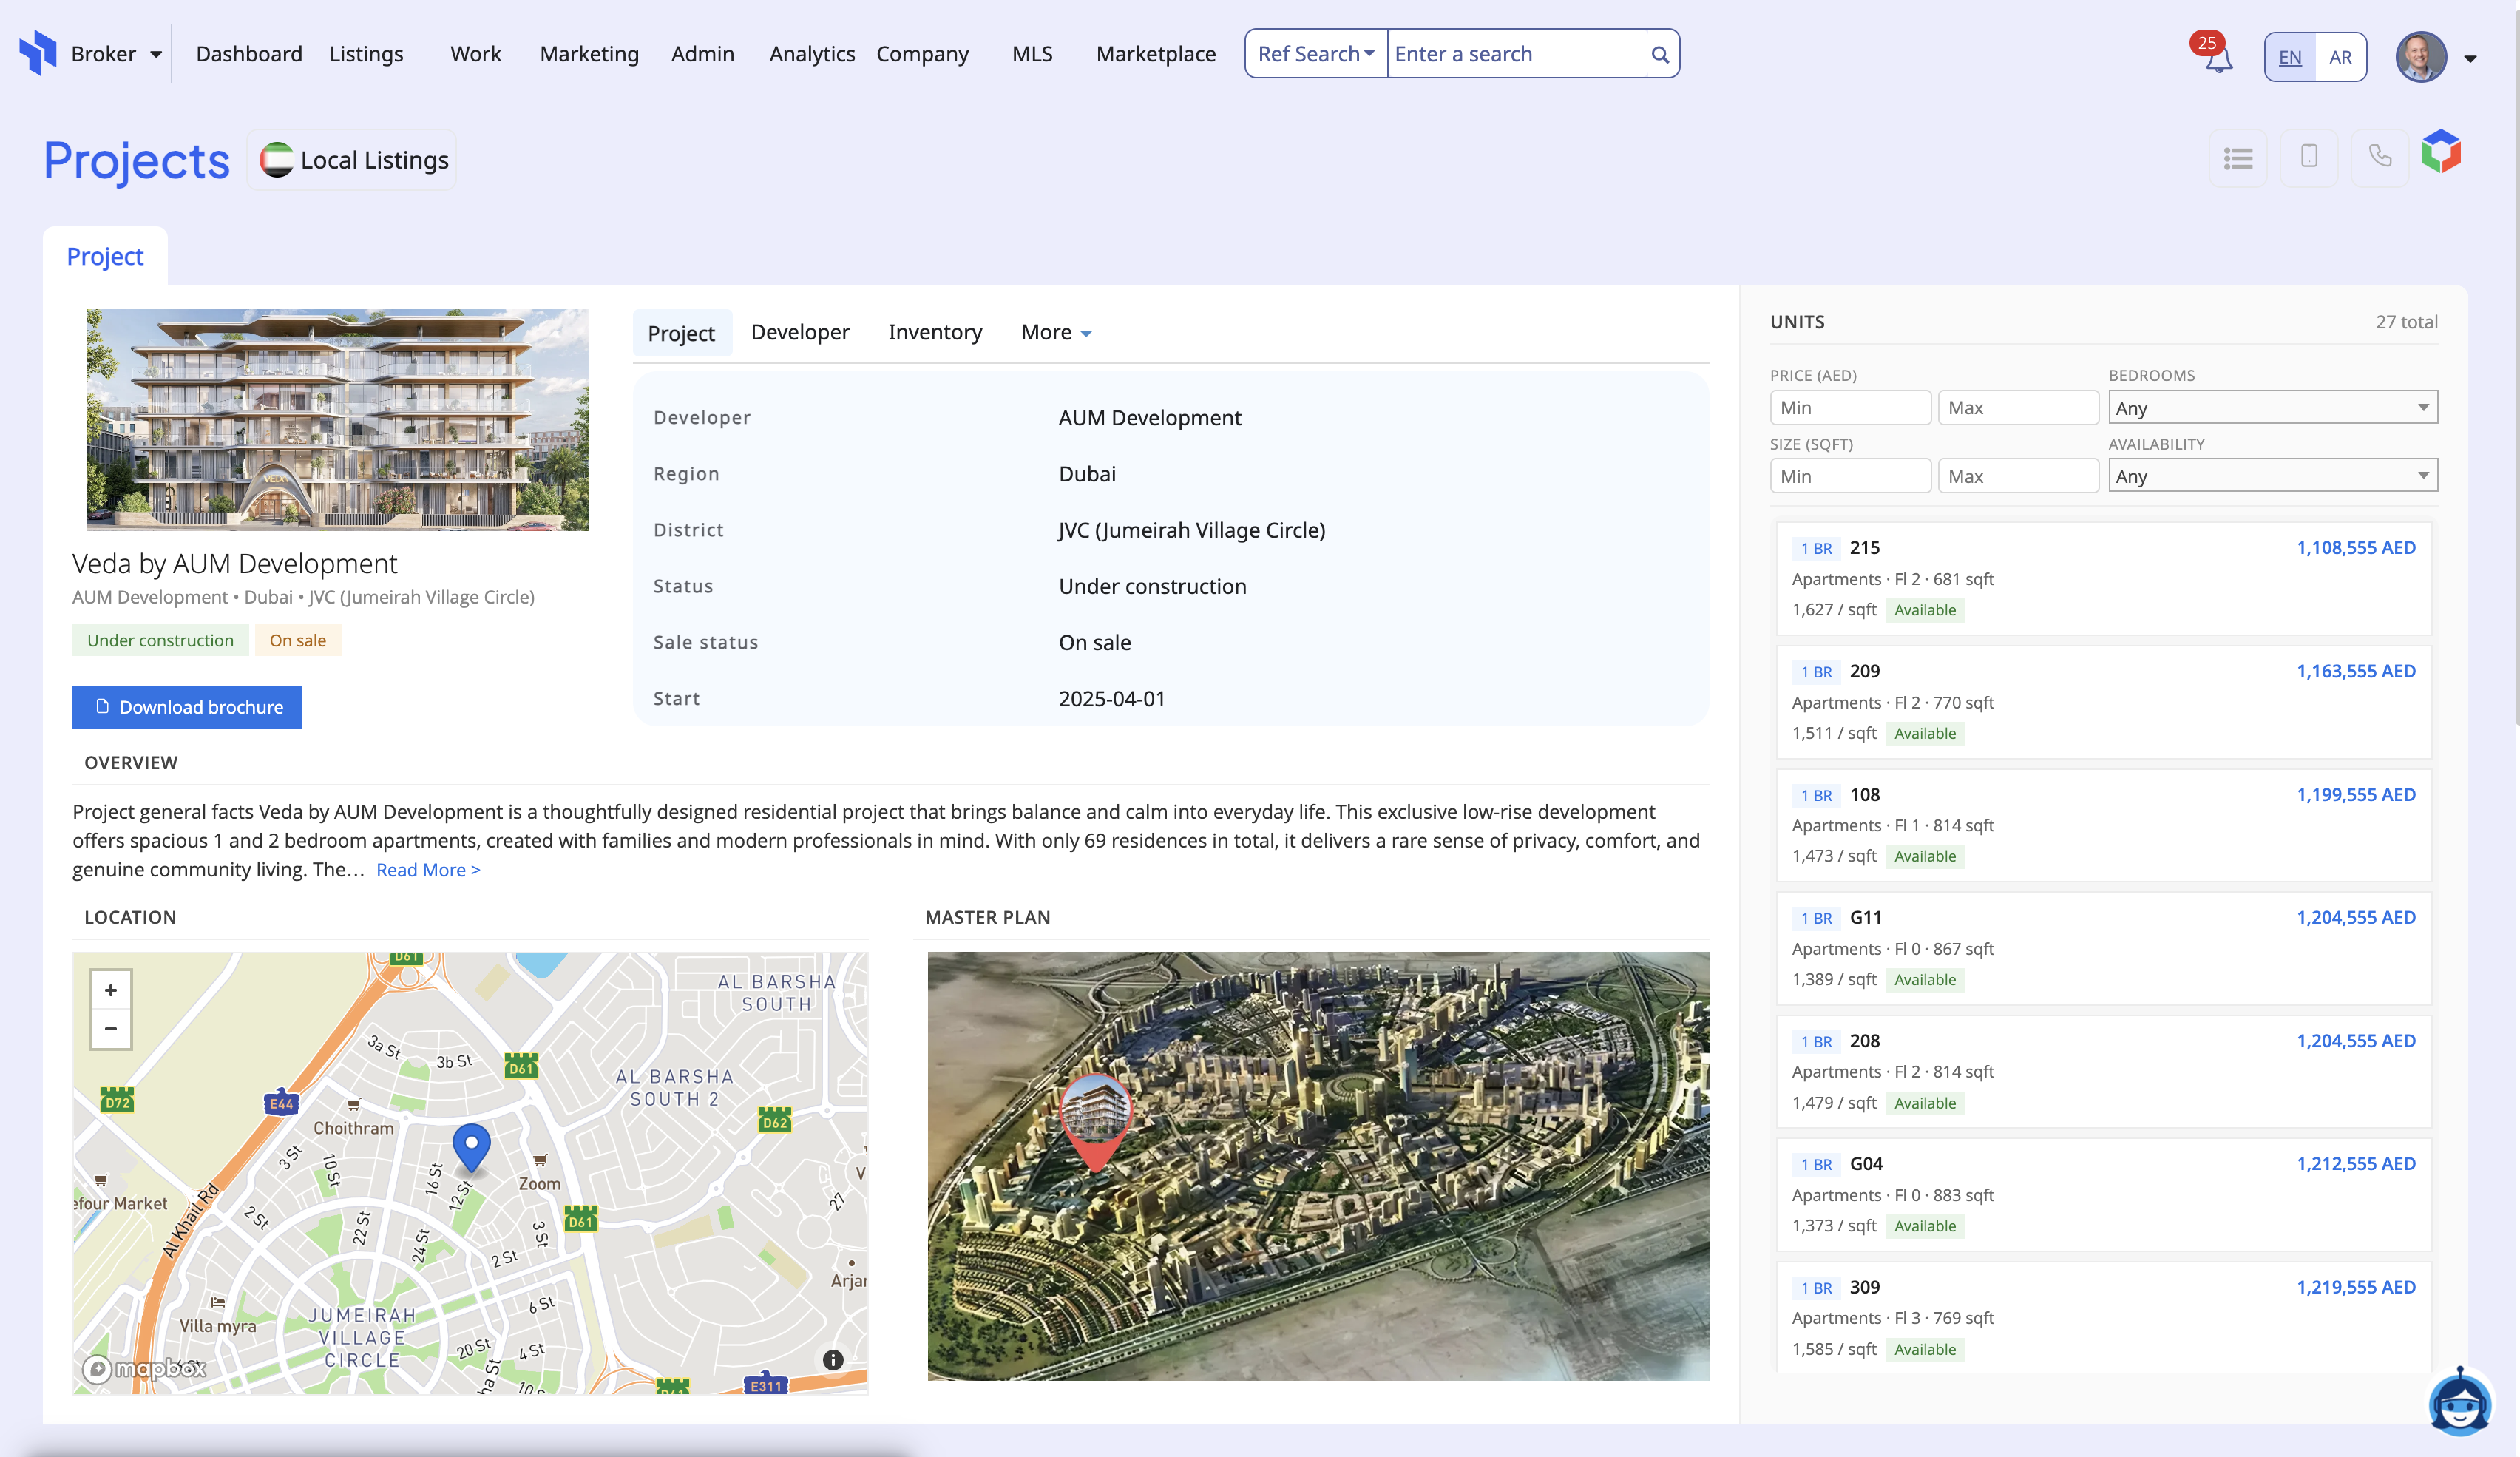The height and width of the screenshot is (1457, 2520).
Task: Open the chatbot assistant icon
Action: pyautogui.click(x=2460, y=1402)
